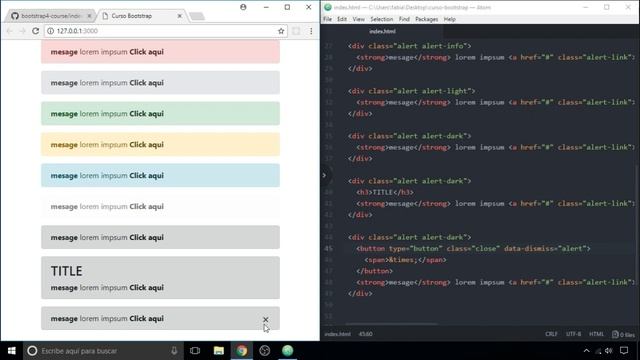
Task: Open the Windows notification center
Action: coord(624,351)
